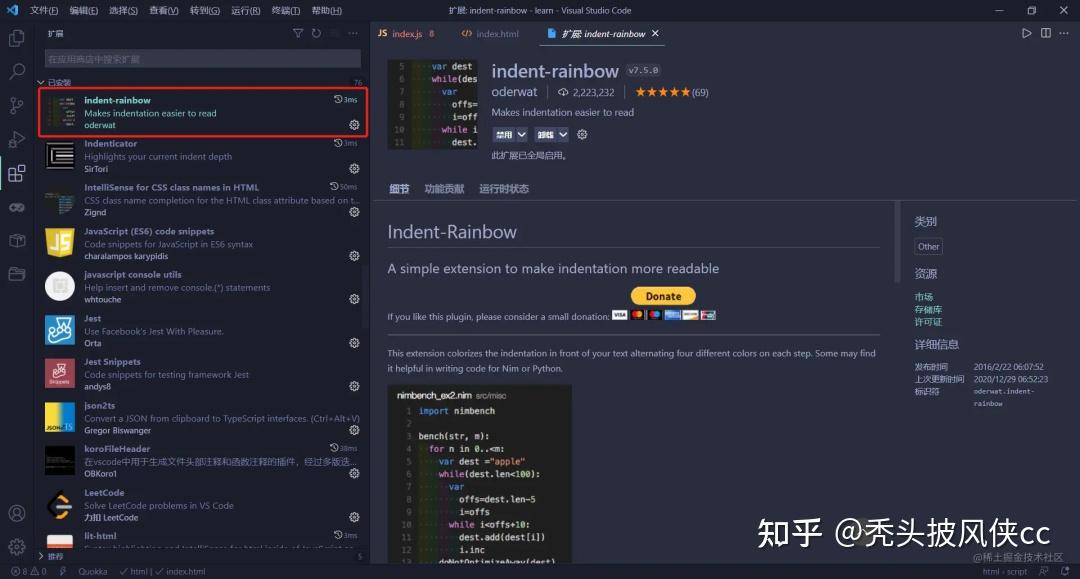
Task: Click the manage gear for Jest row
Action: tap(354, 343)
